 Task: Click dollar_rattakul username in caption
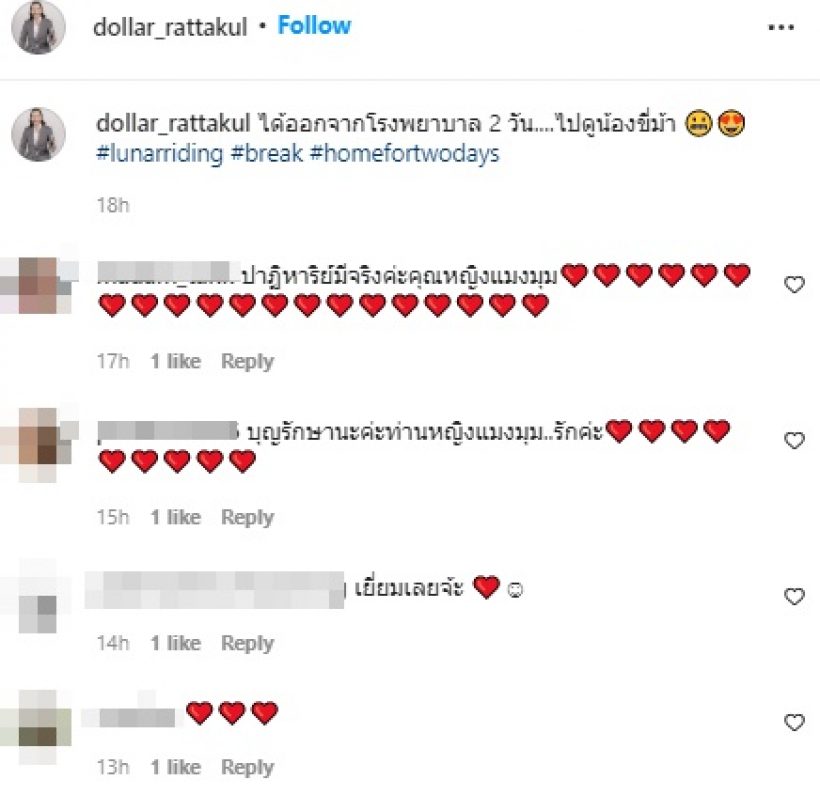click(173, 123)
